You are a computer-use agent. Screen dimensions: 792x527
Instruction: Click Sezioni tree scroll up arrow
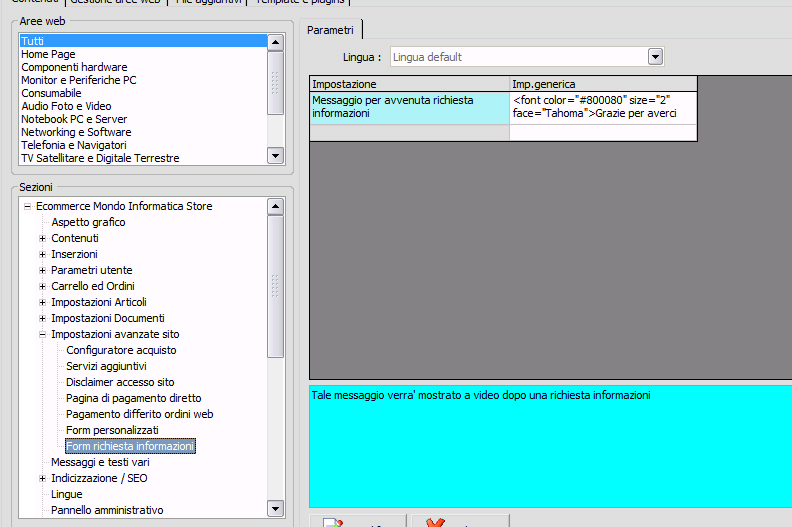[x=275, y=206]
